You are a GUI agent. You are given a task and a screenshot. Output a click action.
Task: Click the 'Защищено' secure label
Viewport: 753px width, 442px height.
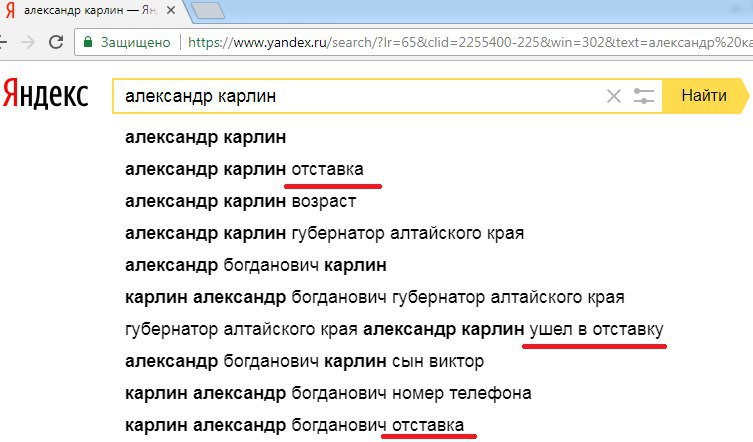(x=135, y=42)
